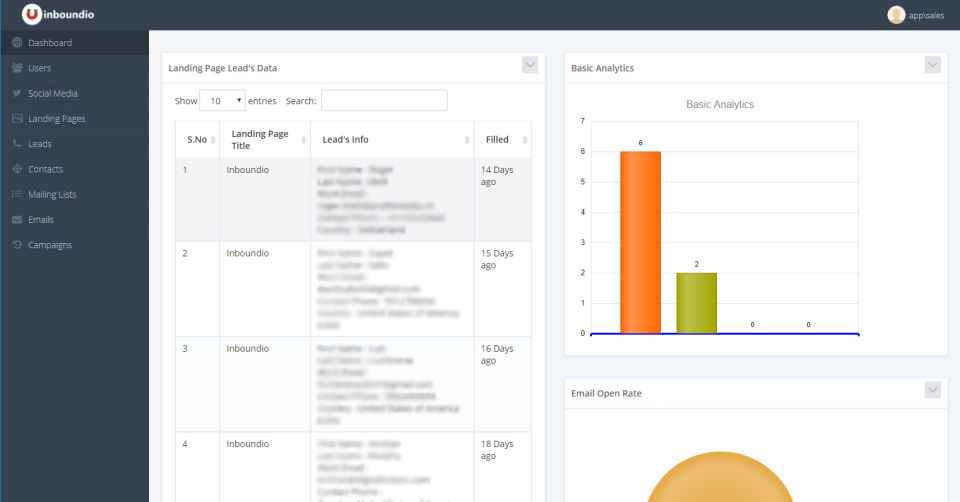This screenshot has width=960, height=502.
Task: Click the Email Open Rate pie chart
Action: pos(720,478)
